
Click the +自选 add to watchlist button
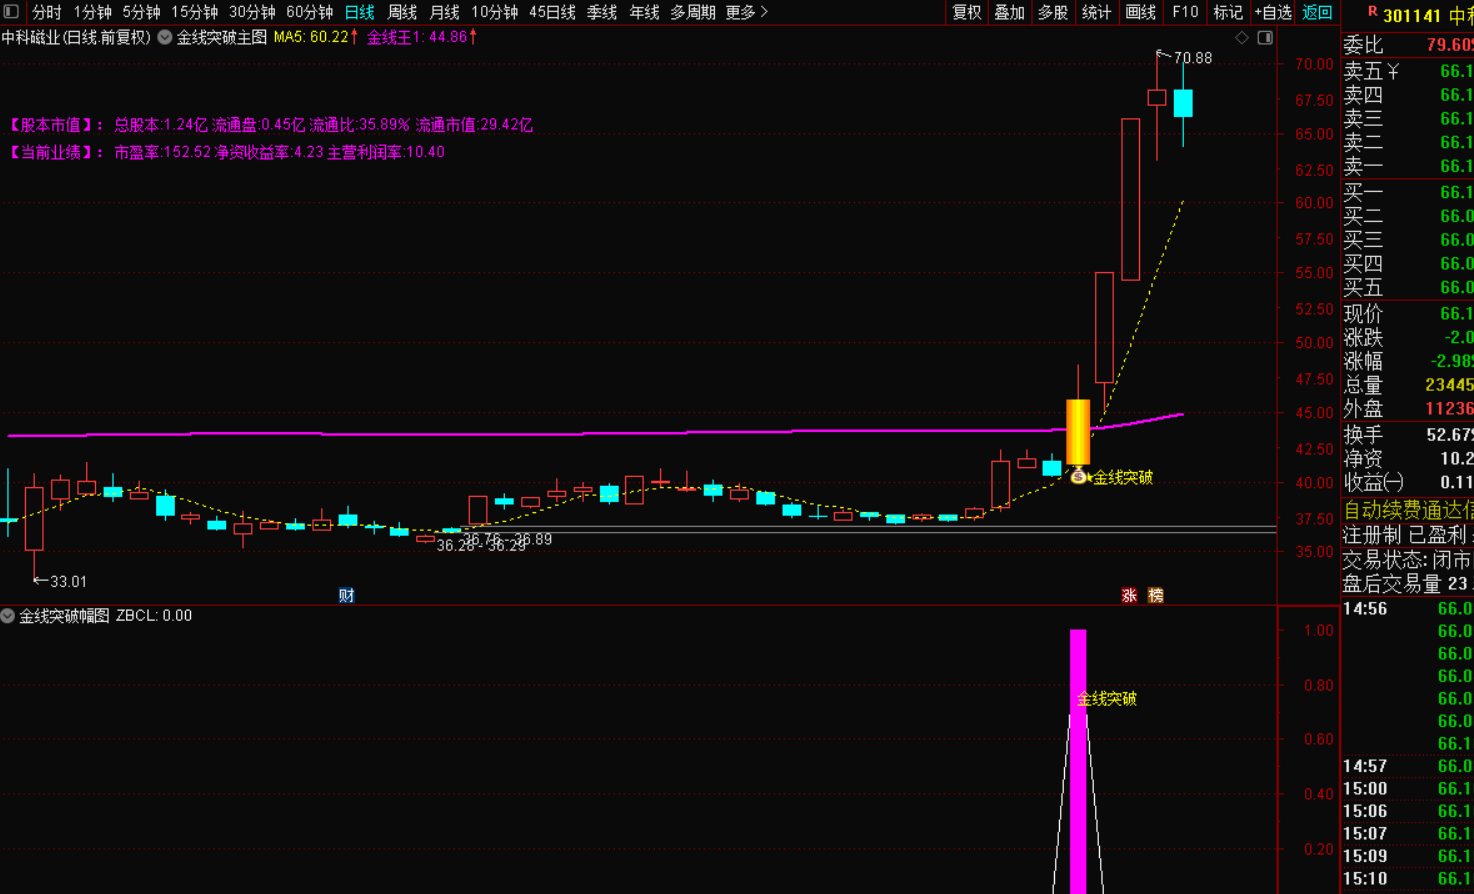tap(1273, 12)
